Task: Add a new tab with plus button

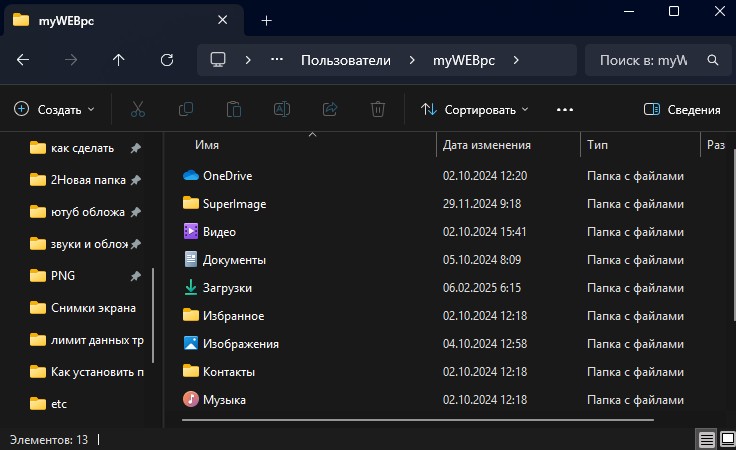Action: click(266, 21)
